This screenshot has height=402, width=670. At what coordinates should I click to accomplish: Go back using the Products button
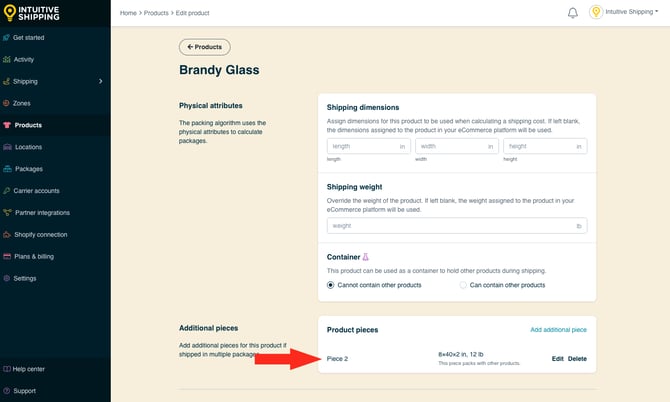point(205,47)
